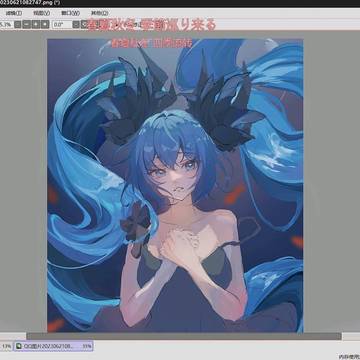Open the 窗口(W) window menu
Viewport: 360px width, 360px height.
click(71, 14)
